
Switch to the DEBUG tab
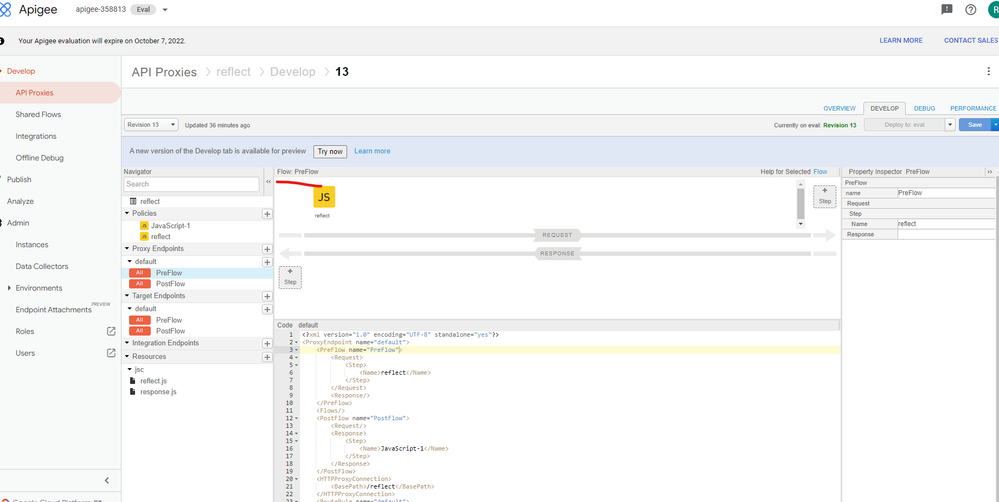pyautogui.click(x=924, y=108)
